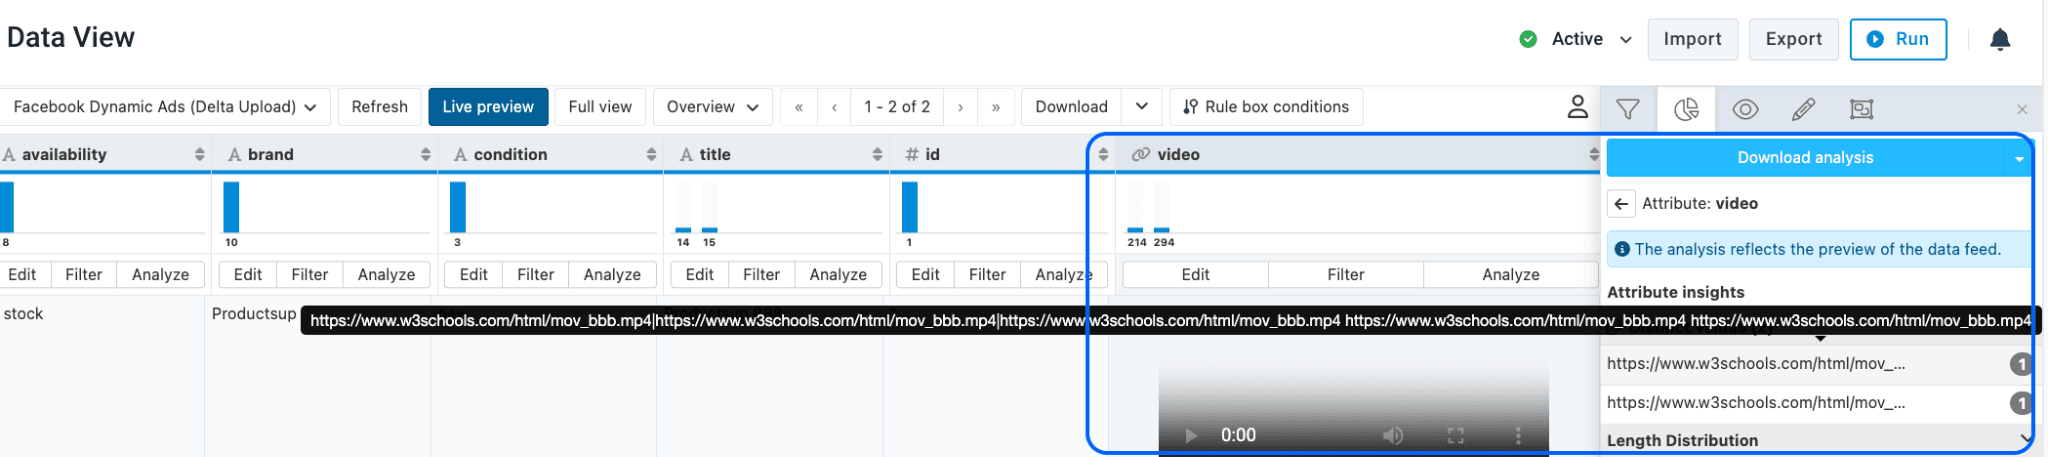Click the '1 - 2 of 2' page indicator
2048x457 pixels.
coord(897,107)
